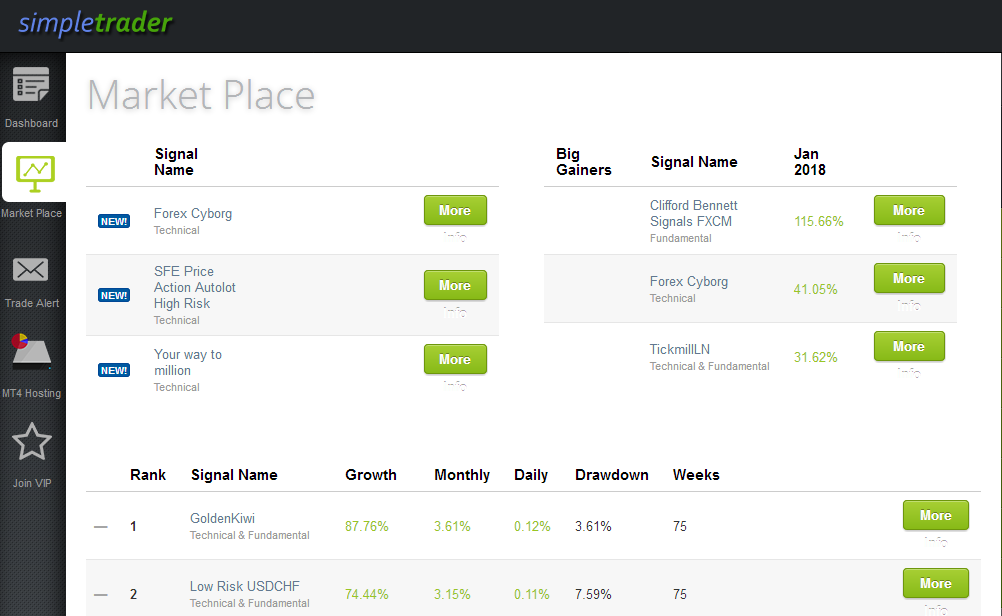Click More for Clifford Bennett Signals FXCM

909,210
